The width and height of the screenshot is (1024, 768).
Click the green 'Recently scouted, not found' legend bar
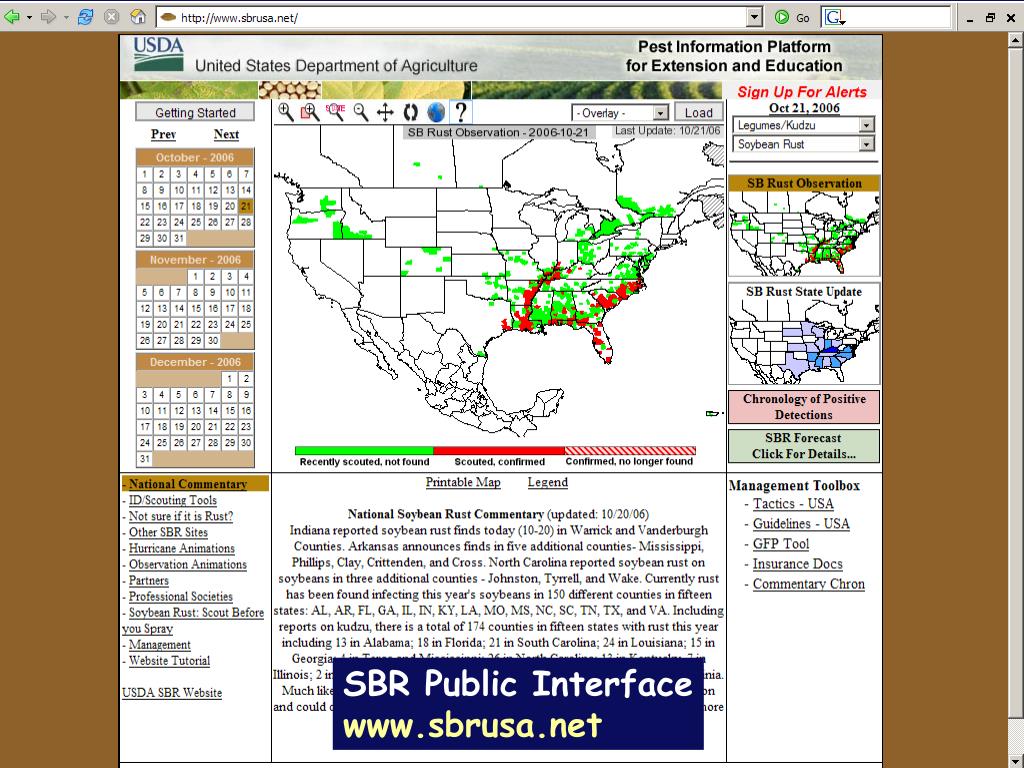(364, 451)
